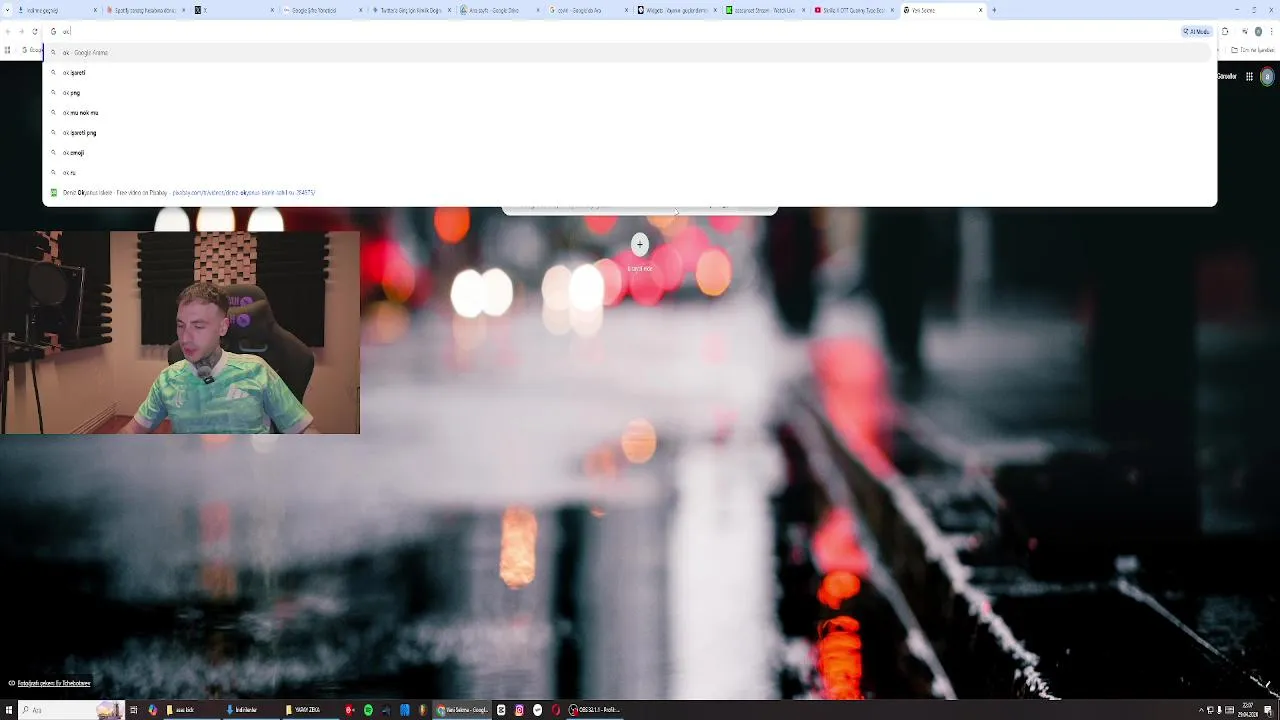Screen dimensions: 1280x720
Task: Click the add shortcut plus button
Action: 640,244
